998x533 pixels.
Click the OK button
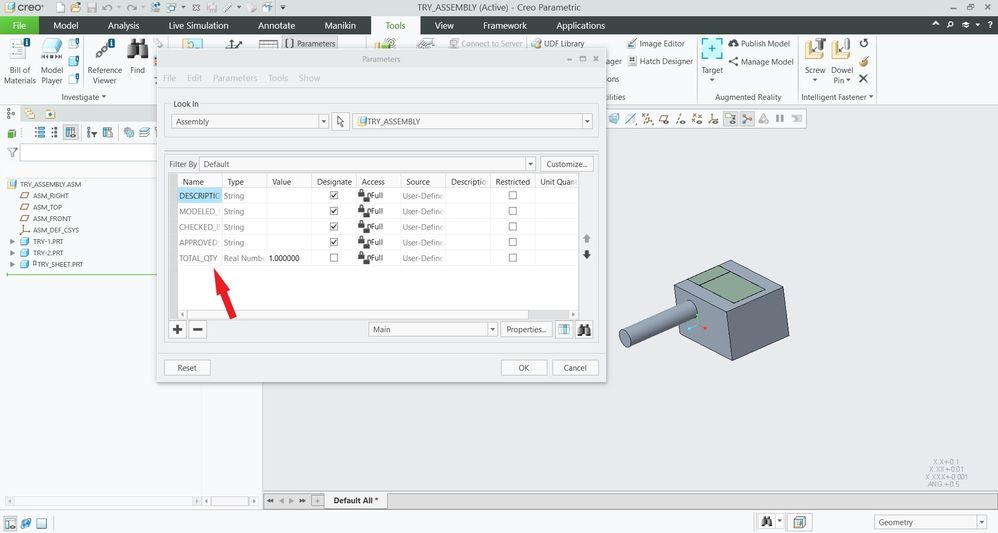[523, 367]
